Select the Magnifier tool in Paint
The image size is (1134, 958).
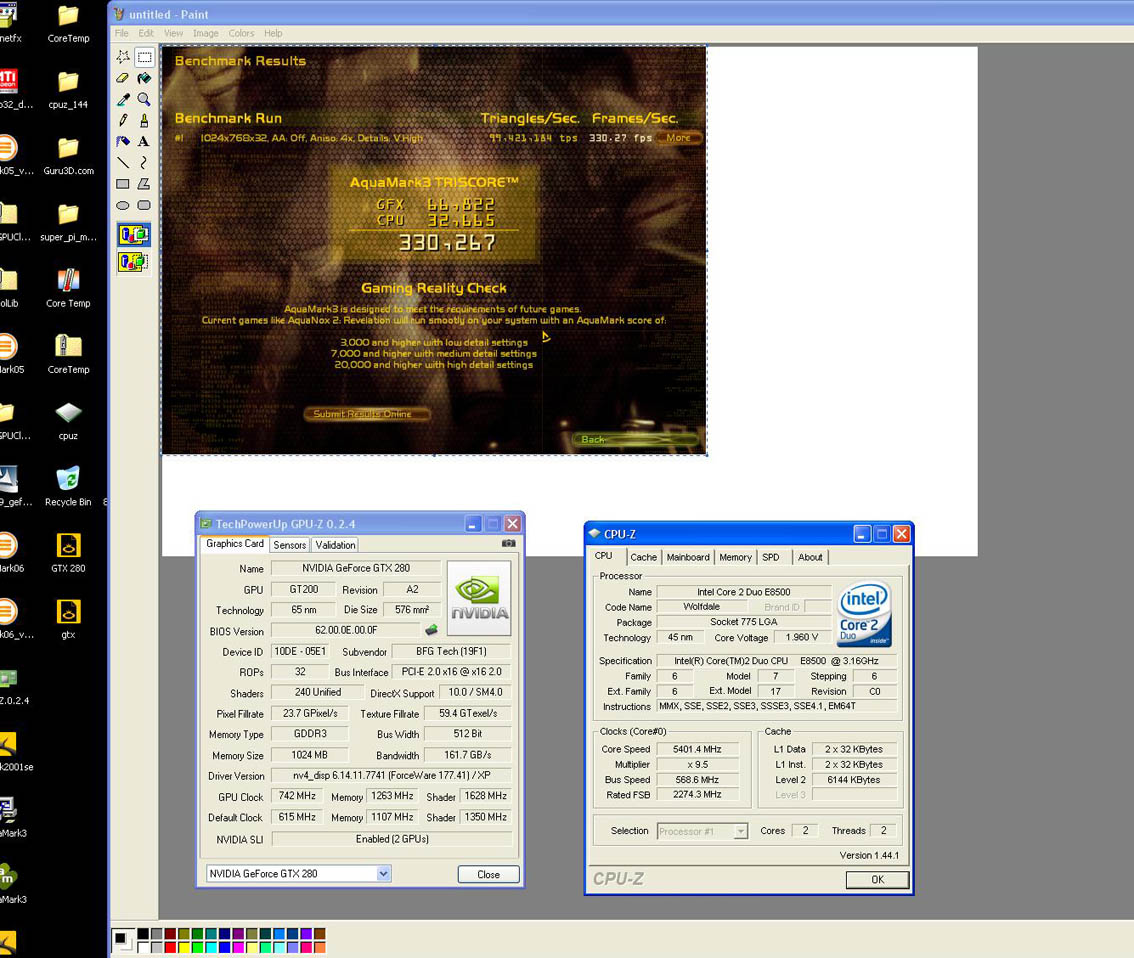(x=145, y=99)
